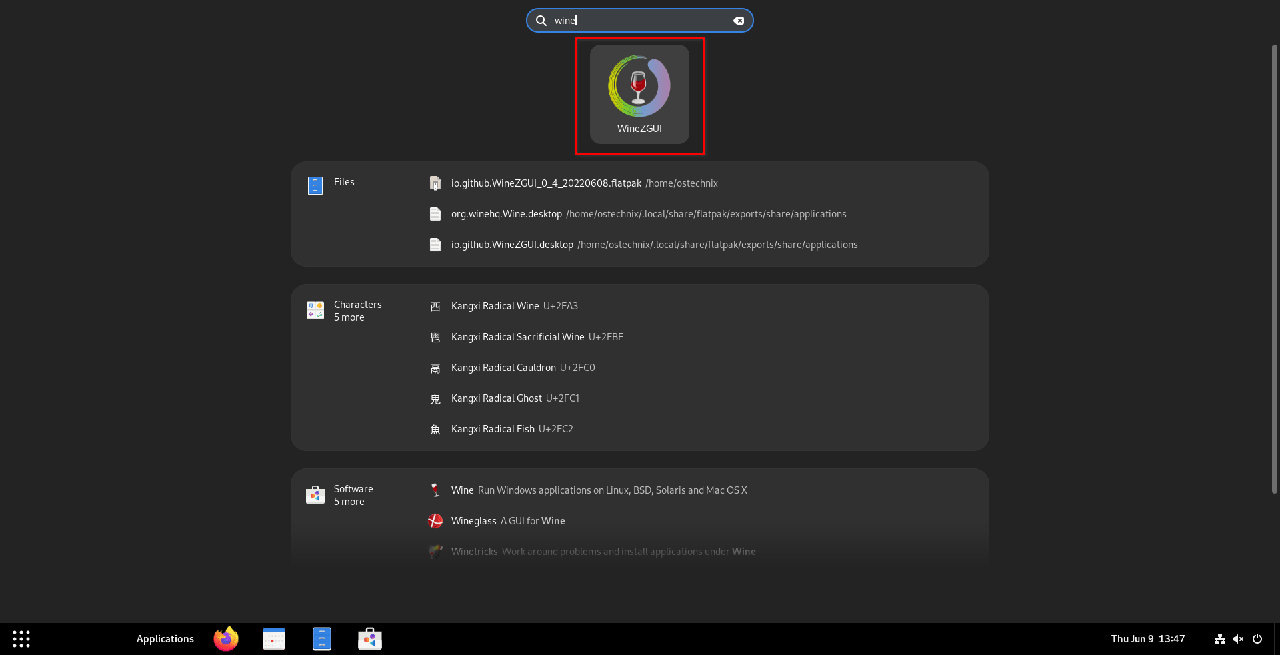Clear the search text with the backspace icon
This screenshot has height=655, width=1280.
point(738,21)
